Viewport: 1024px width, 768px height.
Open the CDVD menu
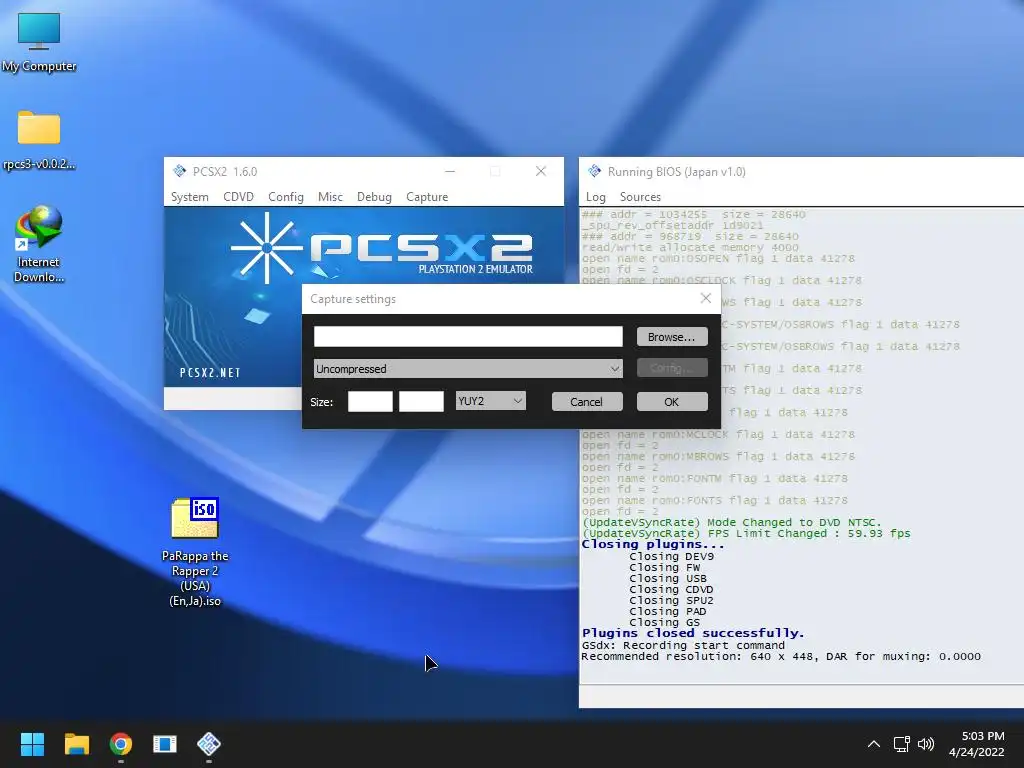coord(238,197)
